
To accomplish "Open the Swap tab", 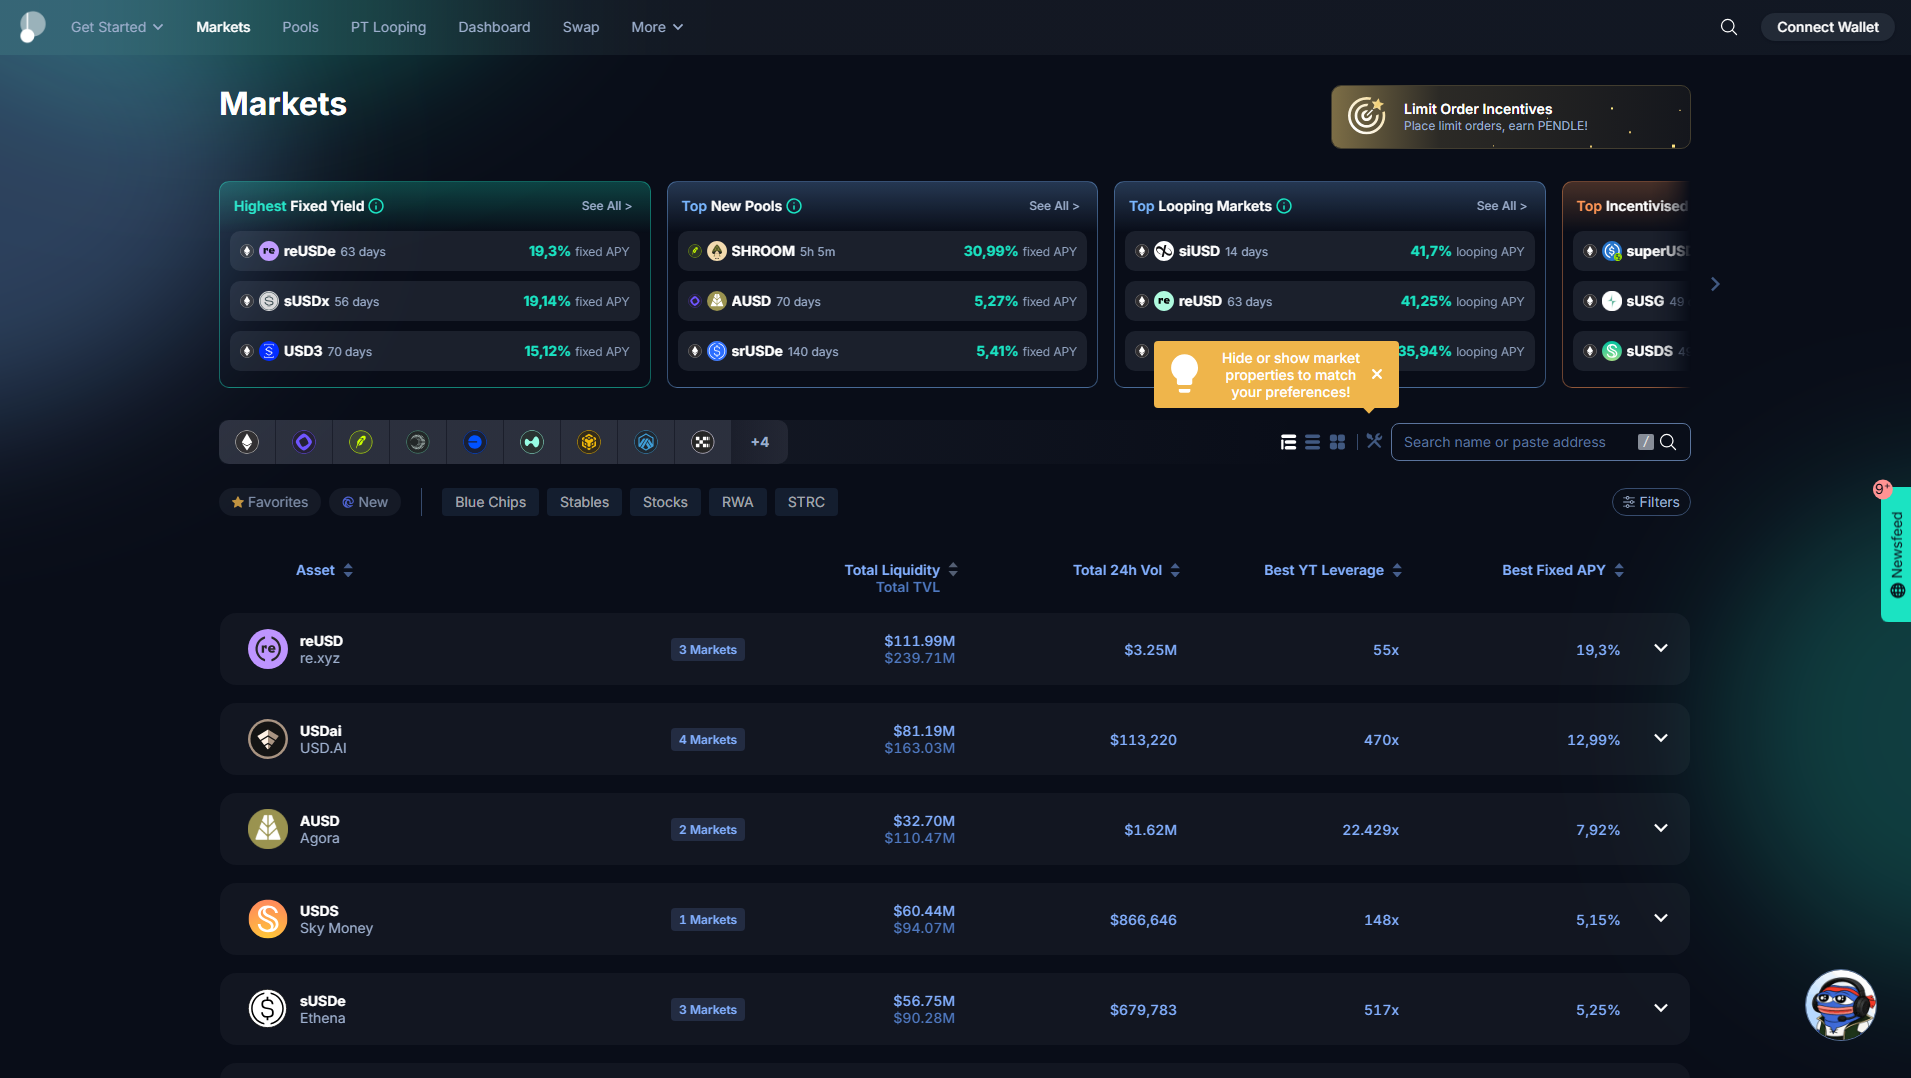I will click(x=581, y=27).
